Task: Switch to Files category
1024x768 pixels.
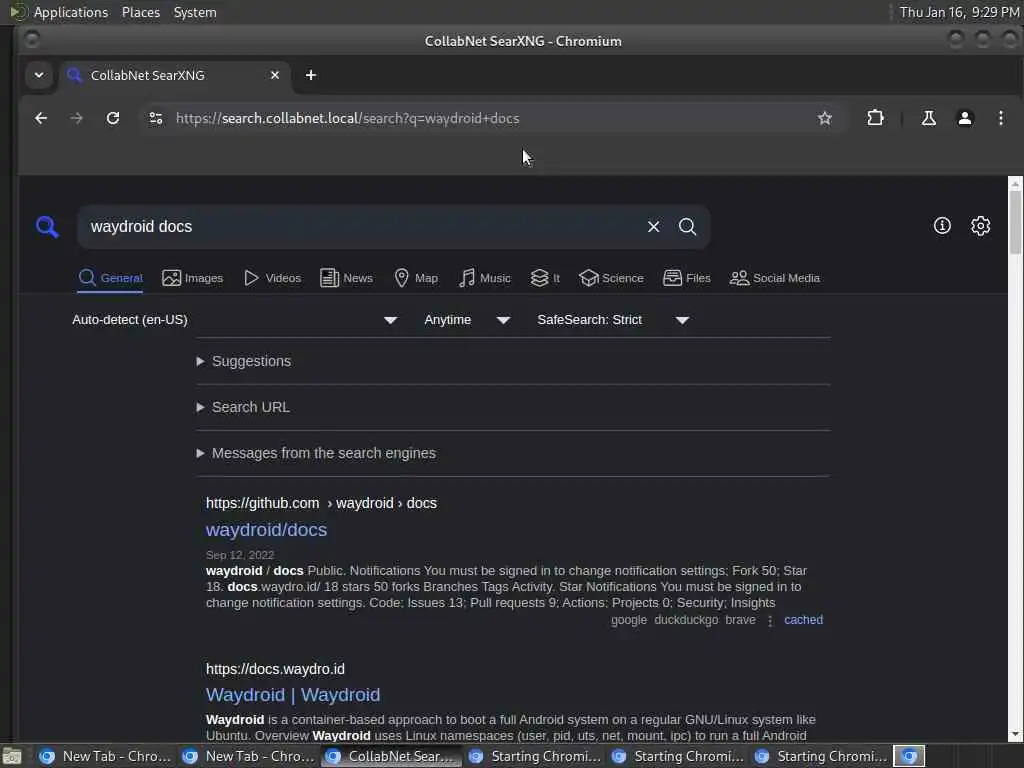Action: 686,278
